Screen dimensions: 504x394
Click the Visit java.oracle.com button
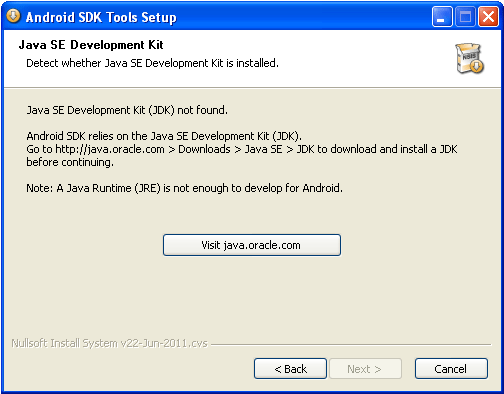point(252,245)
